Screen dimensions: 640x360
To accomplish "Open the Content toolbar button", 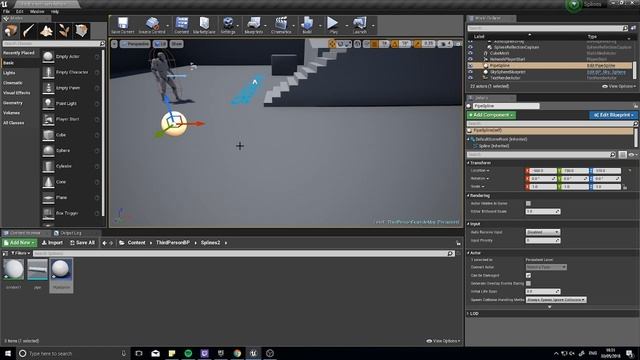I will tap(182, 25).
